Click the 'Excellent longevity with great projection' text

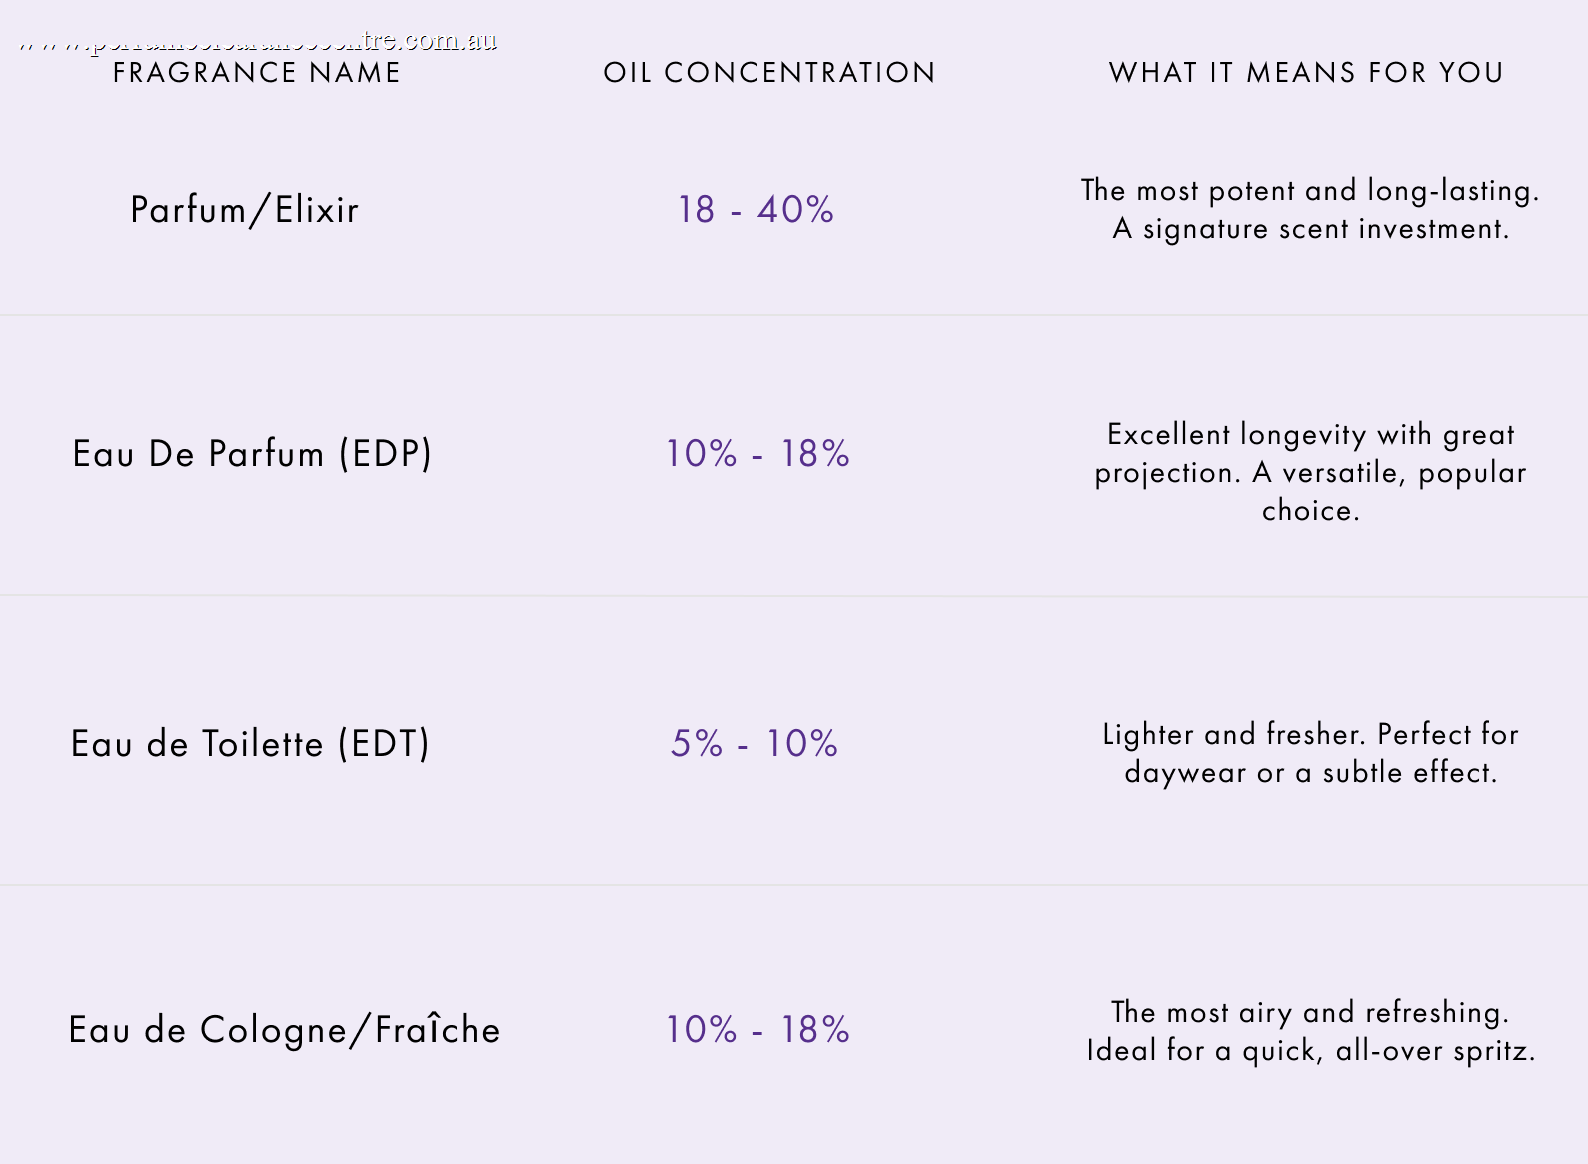click(x=1310, y=454)
